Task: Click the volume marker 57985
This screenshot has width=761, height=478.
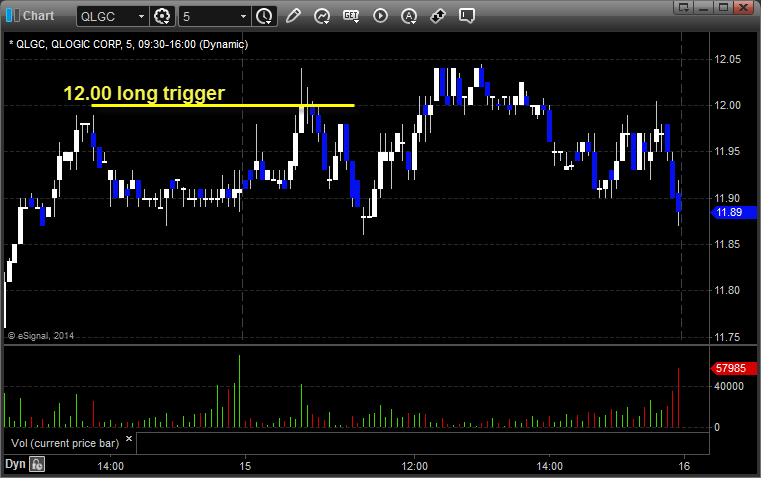Action: point(733,368)
